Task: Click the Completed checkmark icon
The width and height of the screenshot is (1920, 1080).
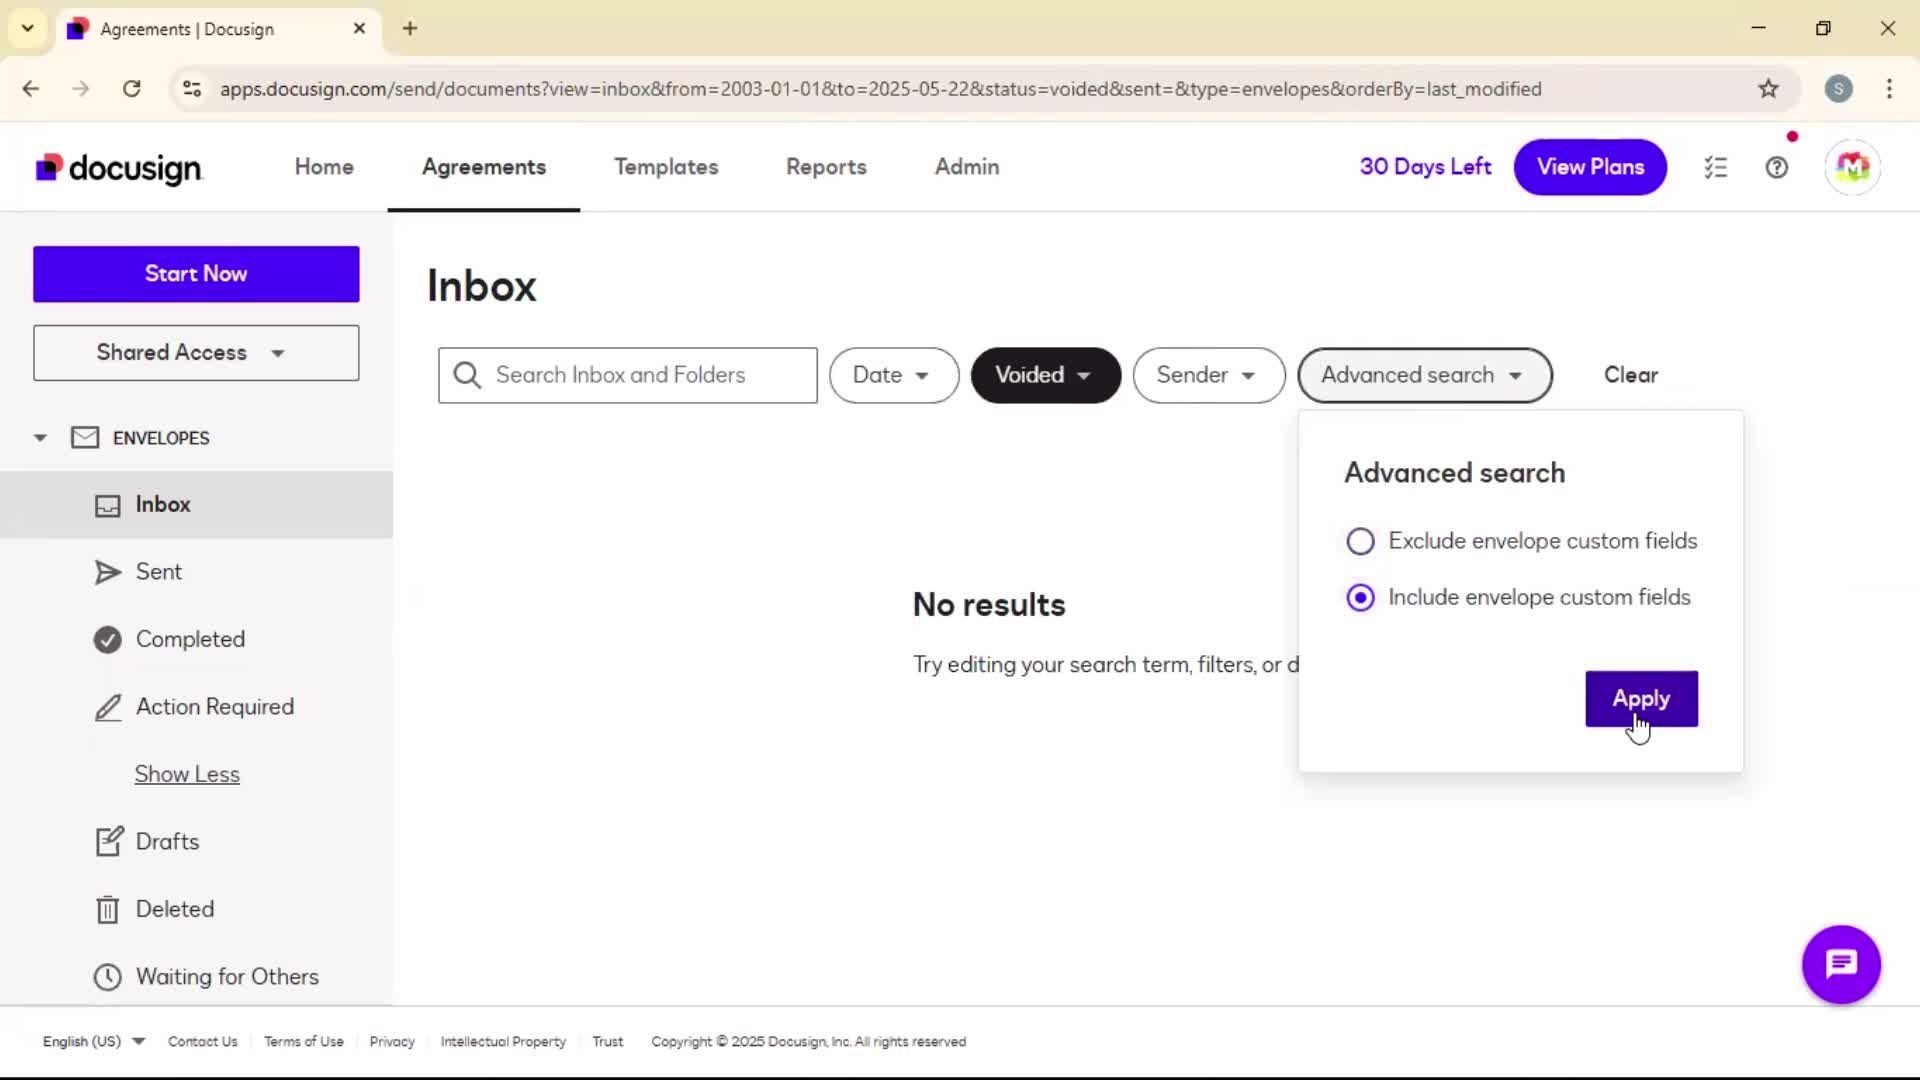Action: 108,639
